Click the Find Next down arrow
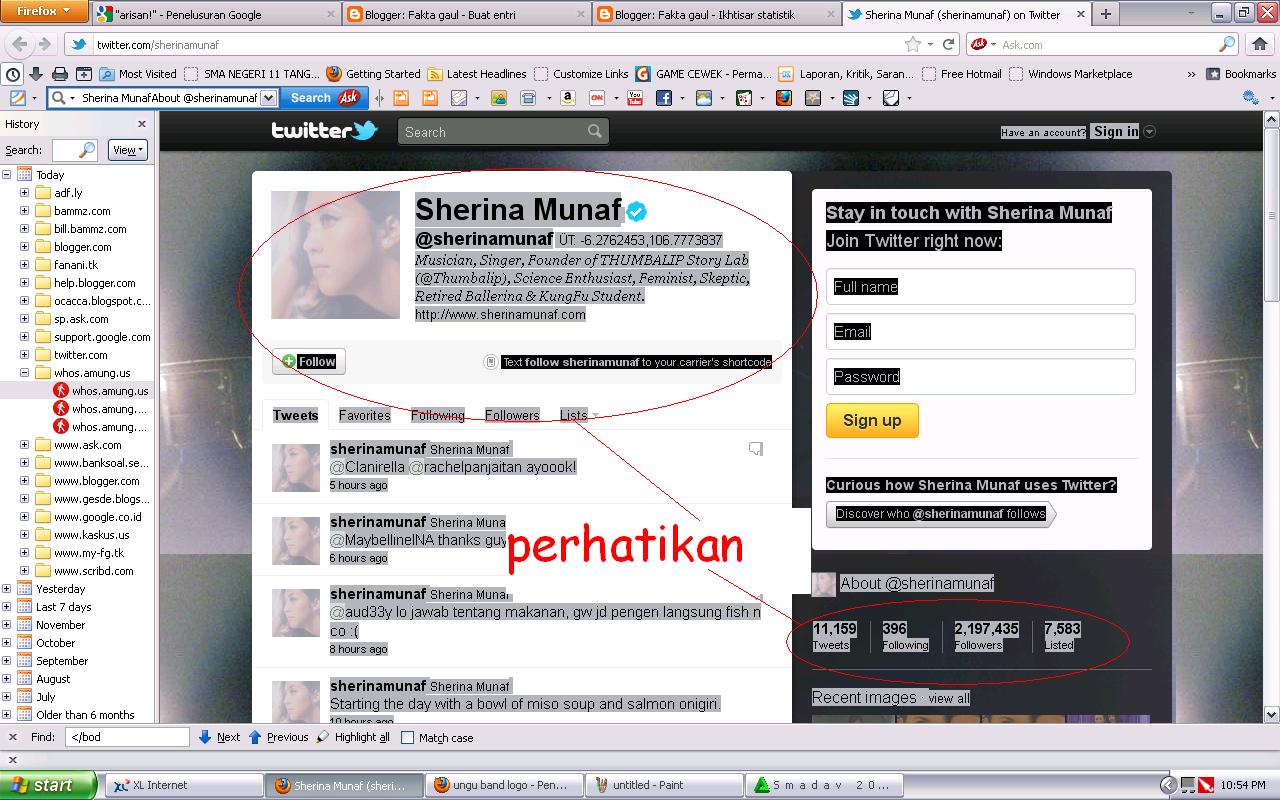Screen dimensions: 1280x800 pyautogui.click(x=205, y=737)
